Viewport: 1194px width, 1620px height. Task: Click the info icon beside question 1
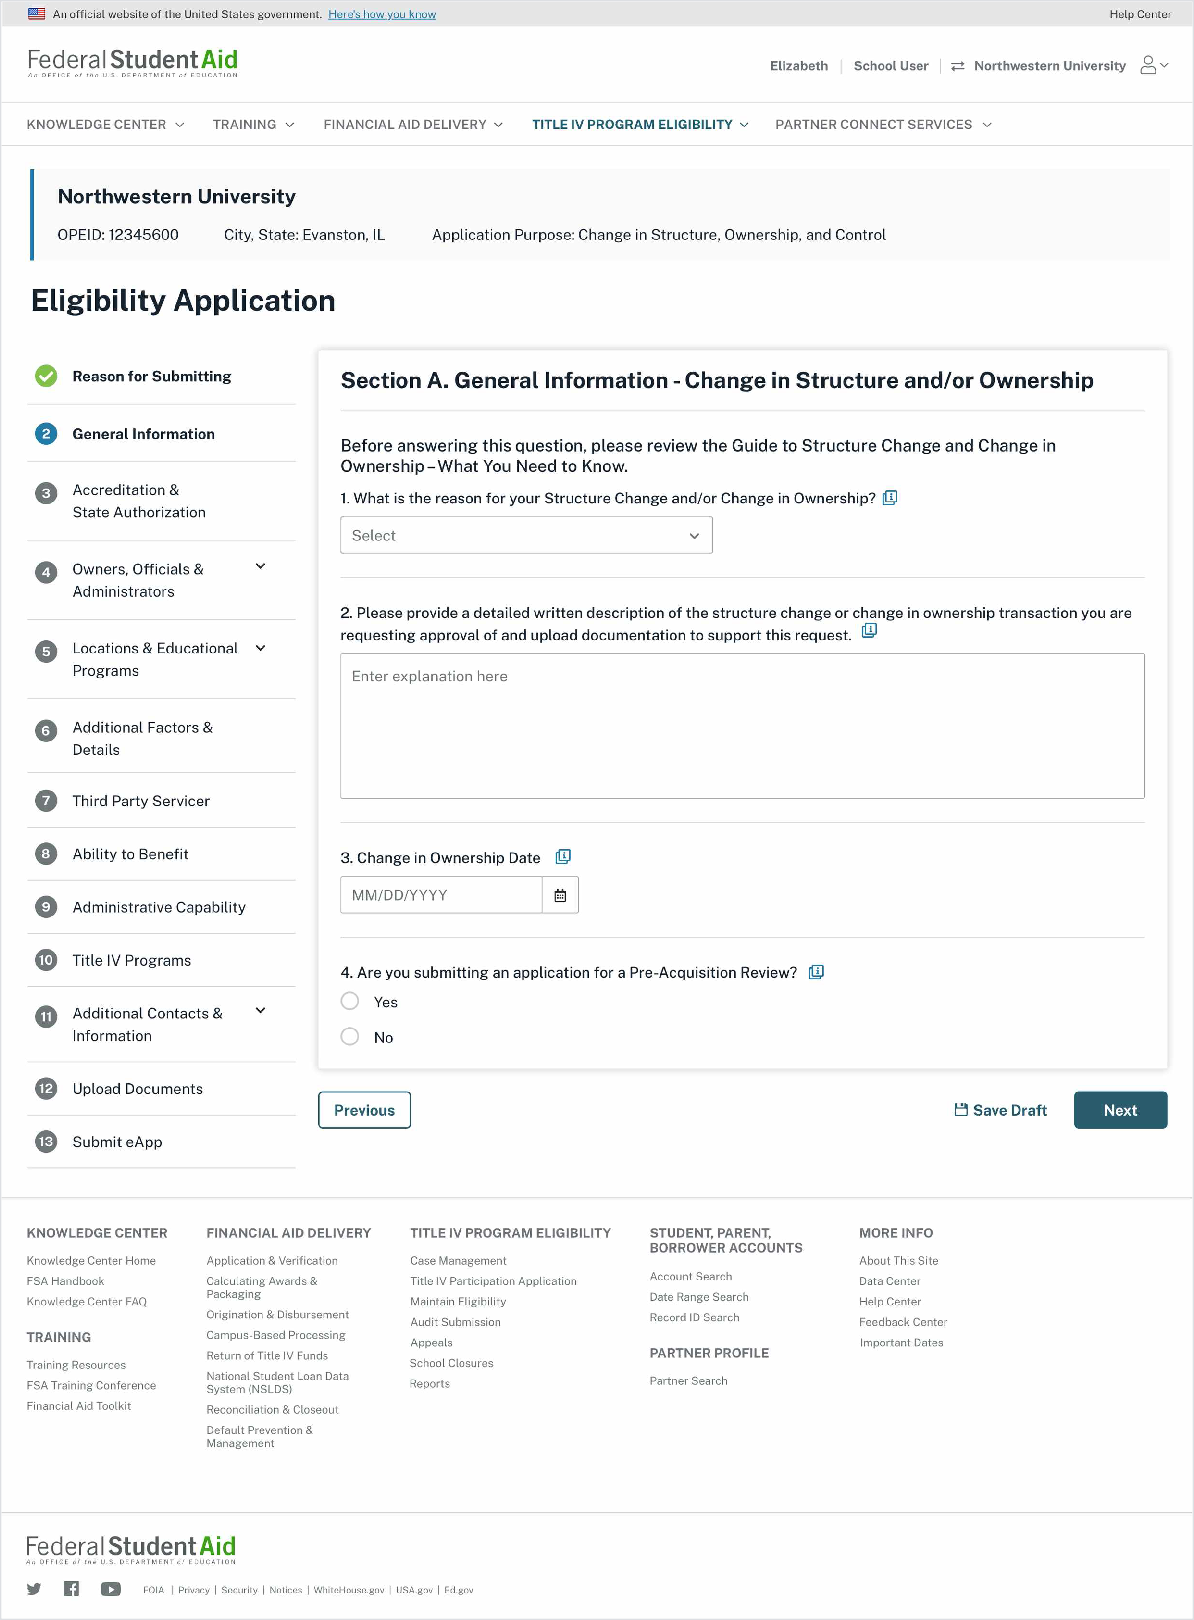tap(890, 498)
